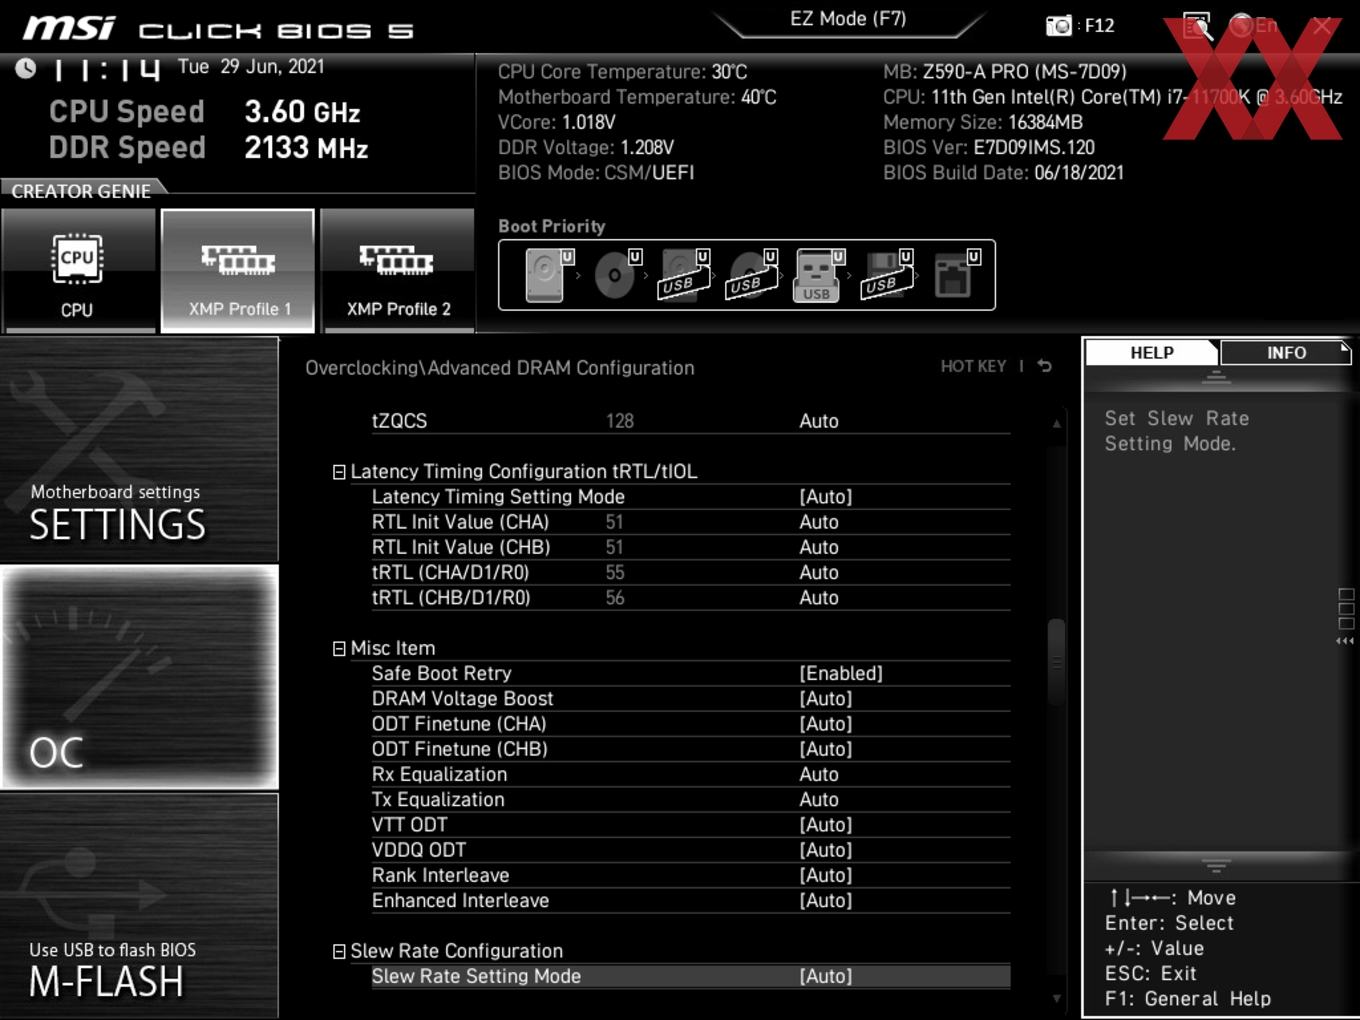Open the OC section
The width and height of the screenshot is (1360, 1020).
coord(139,678)
